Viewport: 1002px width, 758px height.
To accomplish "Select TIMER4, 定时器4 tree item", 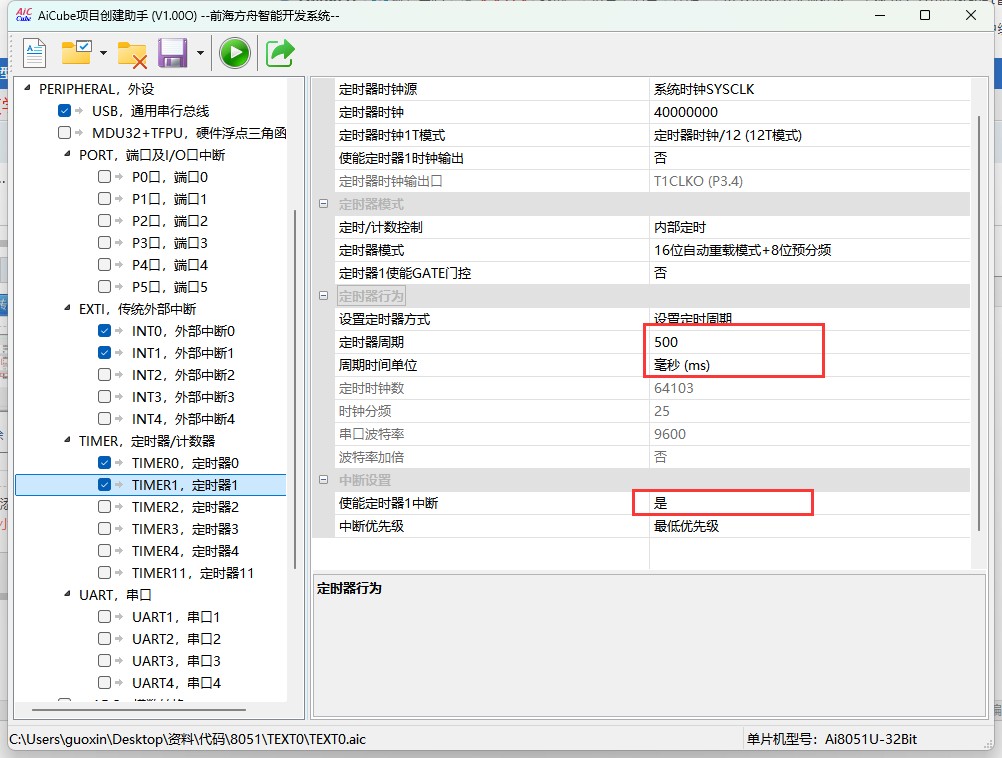I will point(185,551).
